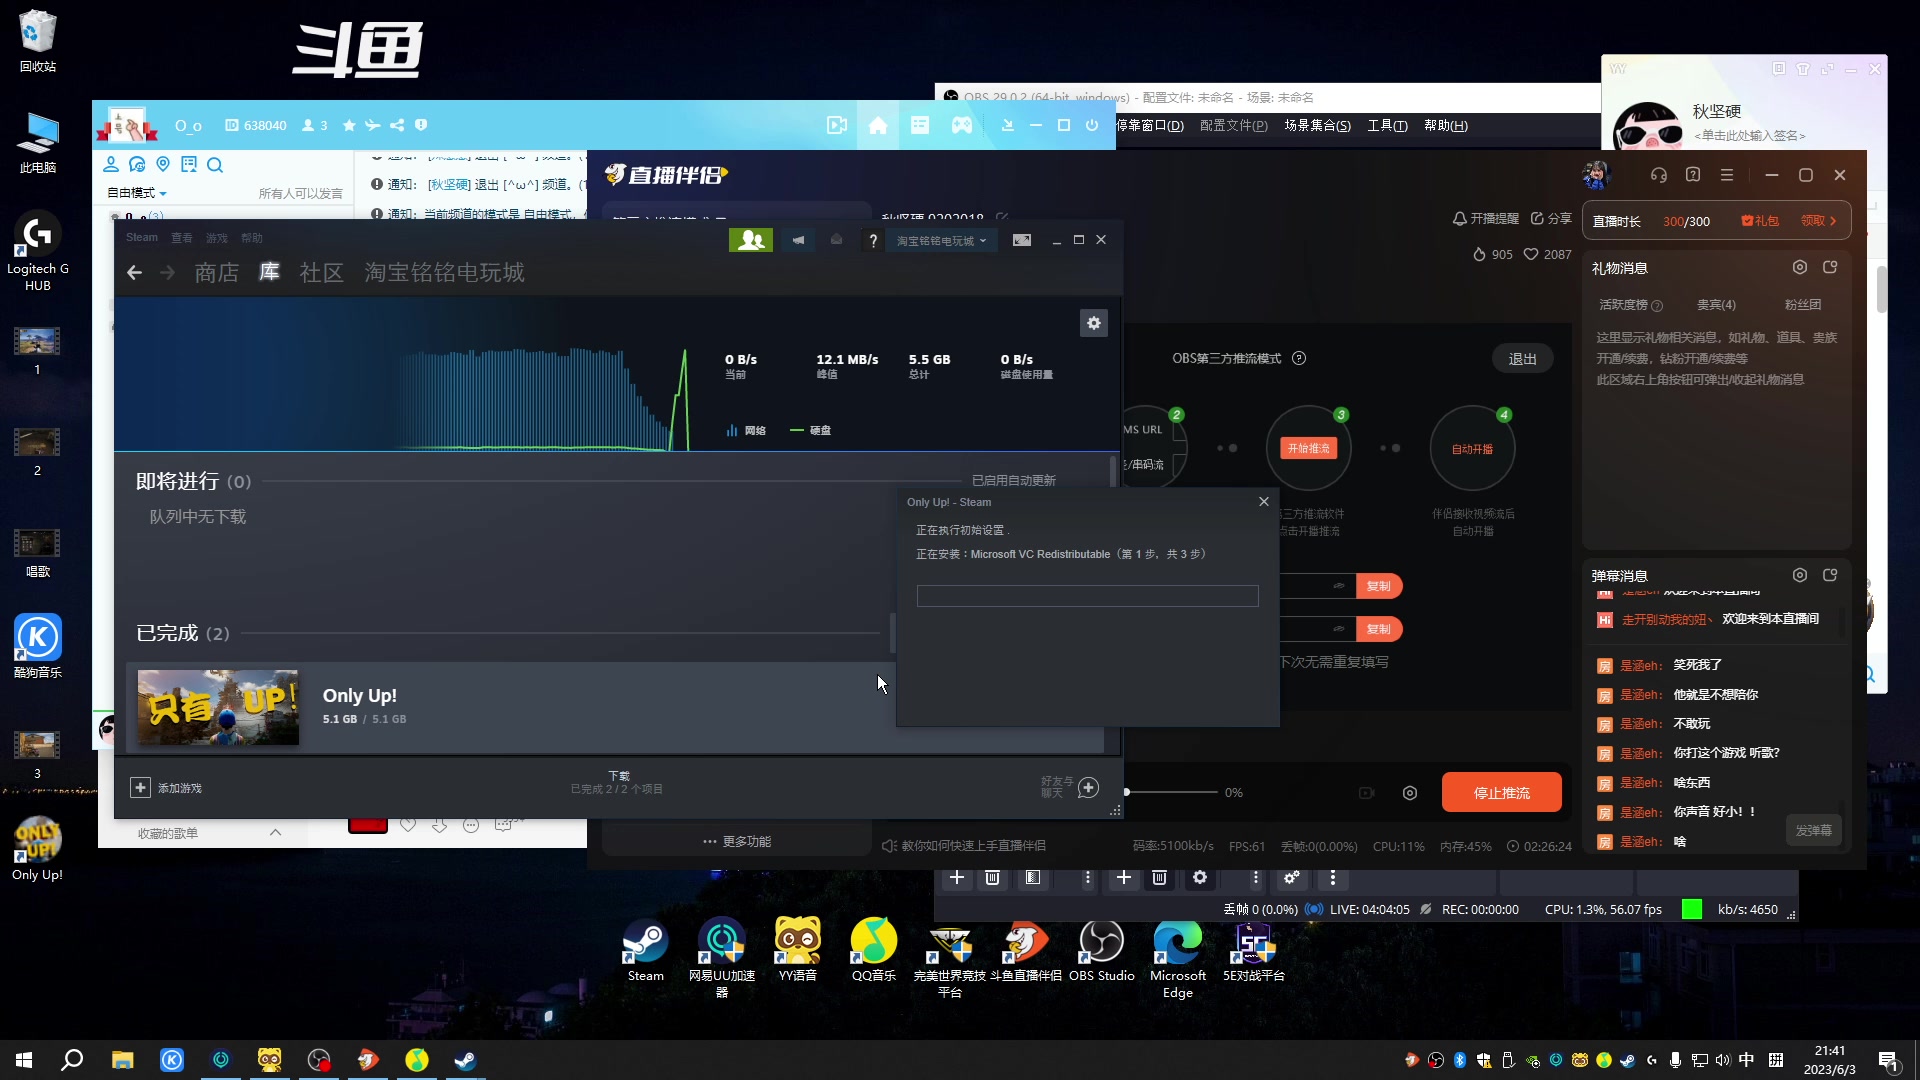1920x1080 pixels.
Task: Click first 复制 copy button
Action: (1379, 586)
